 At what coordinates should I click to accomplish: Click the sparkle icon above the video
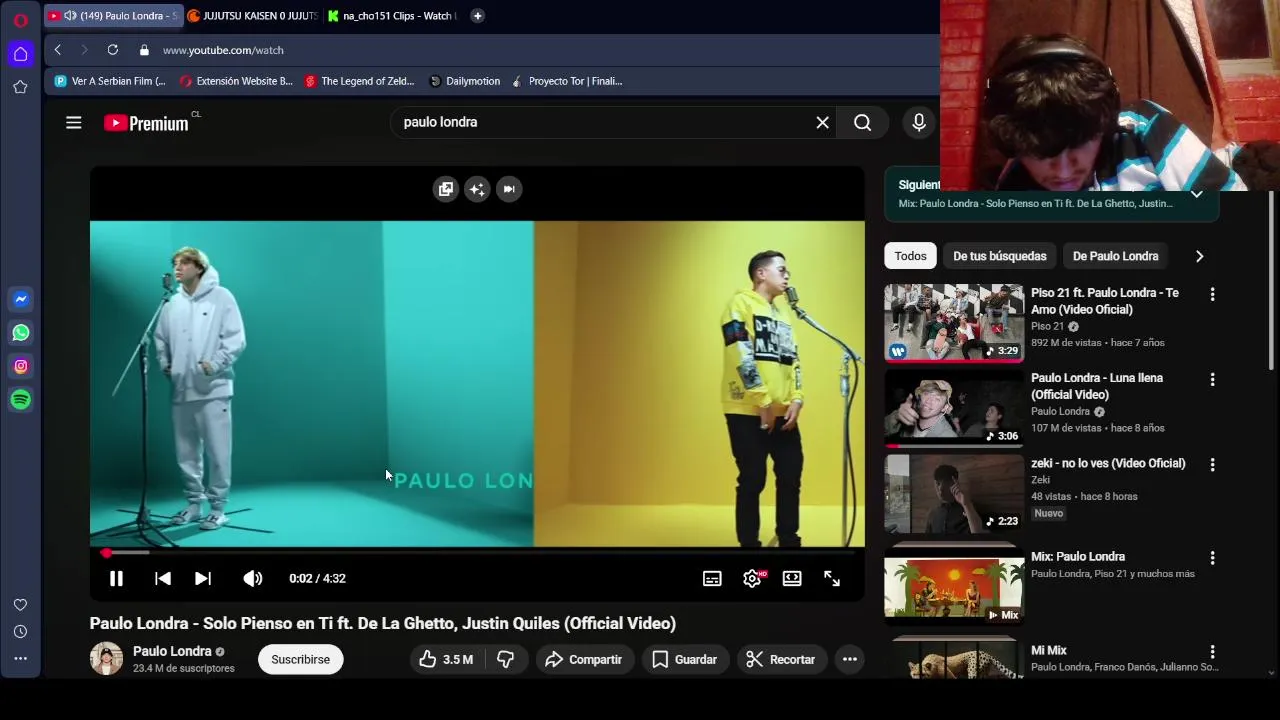[477, 189]
